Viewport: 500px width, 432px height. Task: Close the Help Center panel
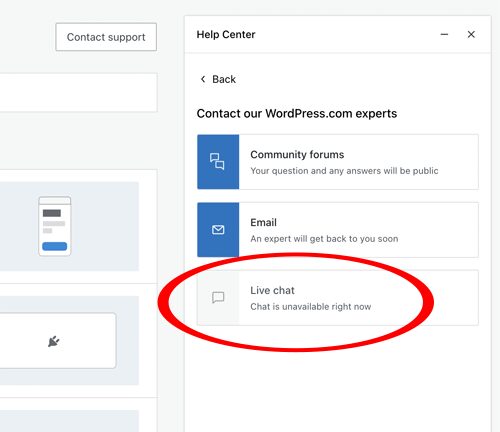tap(471, 34)
